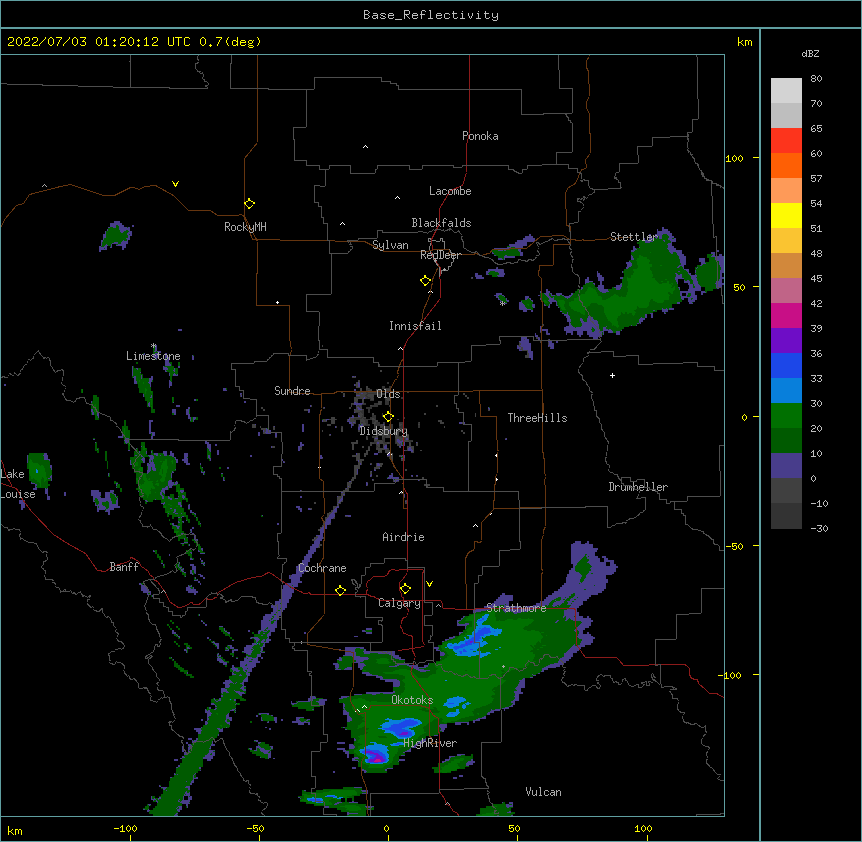Select the Blackfalds label
Image resolution: width=862 pixels, height=842 pixels.
coord(441,223)
